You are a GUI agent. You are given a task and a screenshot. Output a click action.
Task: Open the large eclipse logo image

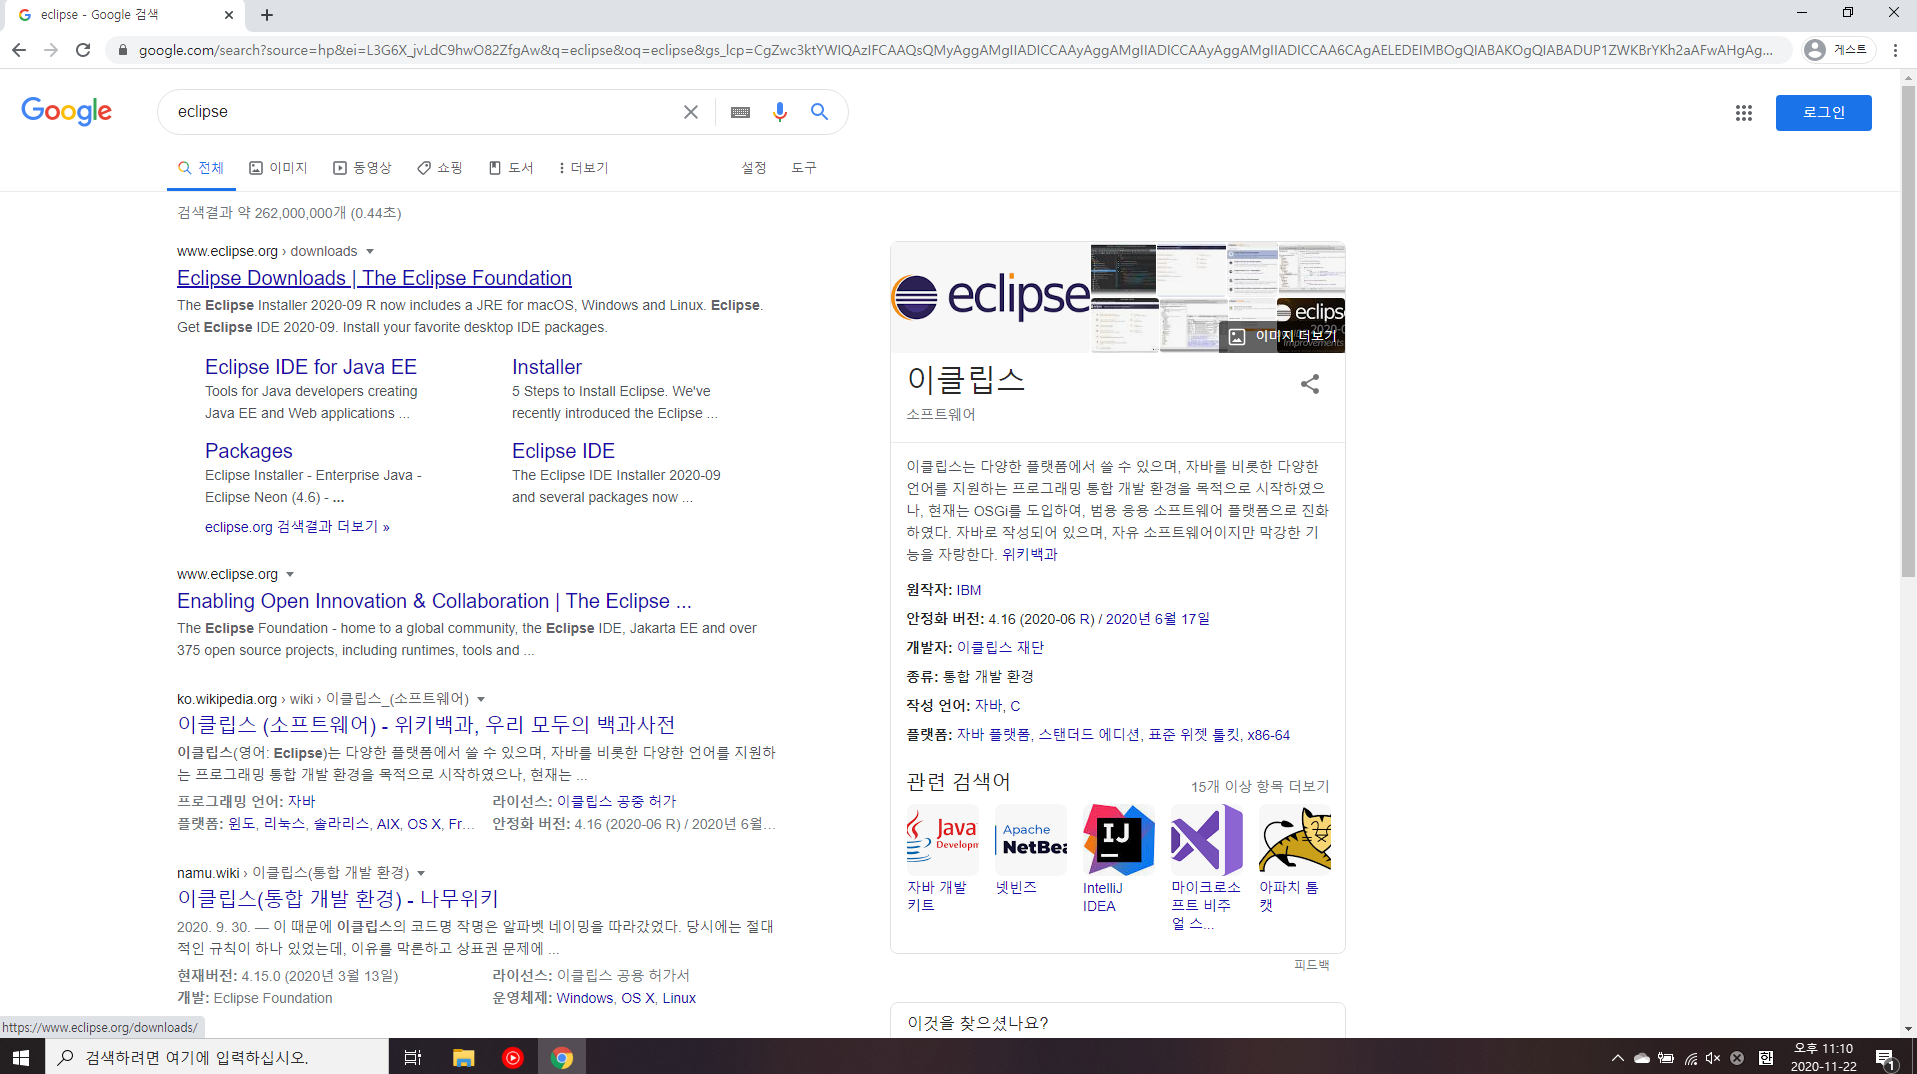[x=990, y=297]
